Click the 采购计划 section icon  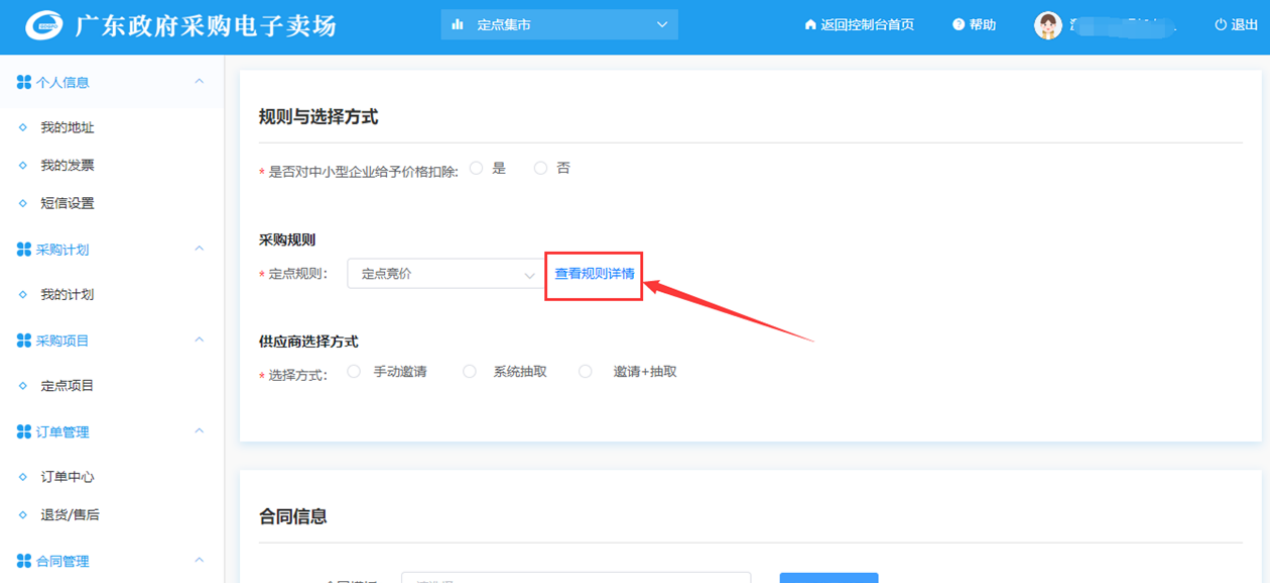pos(24,249)
